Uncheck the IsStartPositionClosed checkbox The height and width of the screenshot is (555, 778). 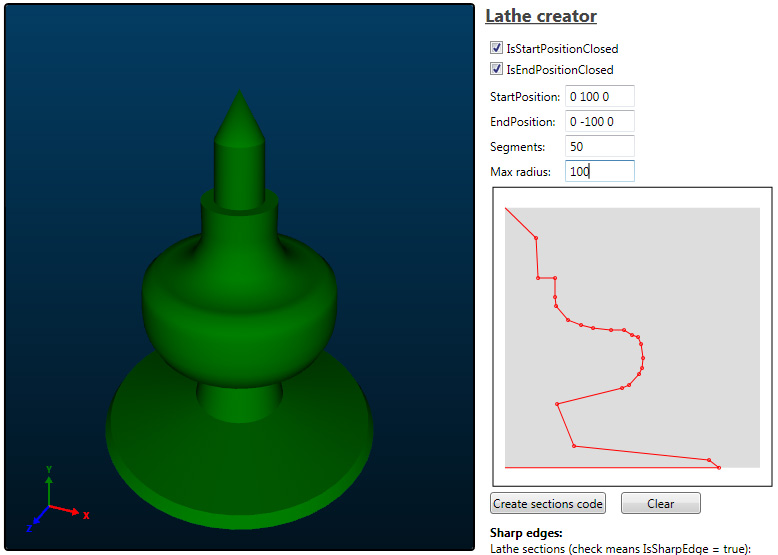click(496, 48)
